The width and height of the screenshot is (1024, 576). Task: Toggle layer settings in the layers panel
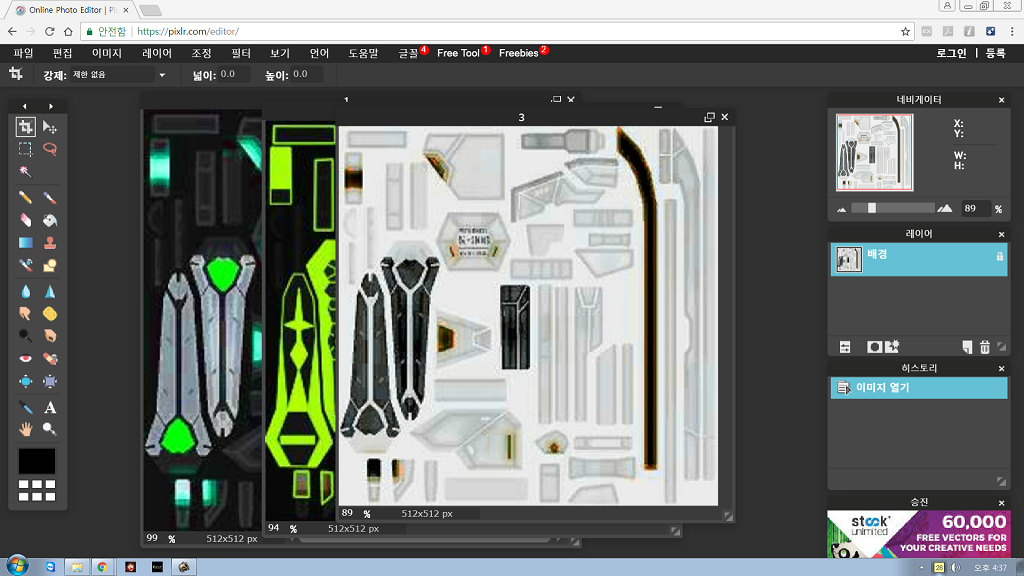pyautogui.click(x=845, y=347)
